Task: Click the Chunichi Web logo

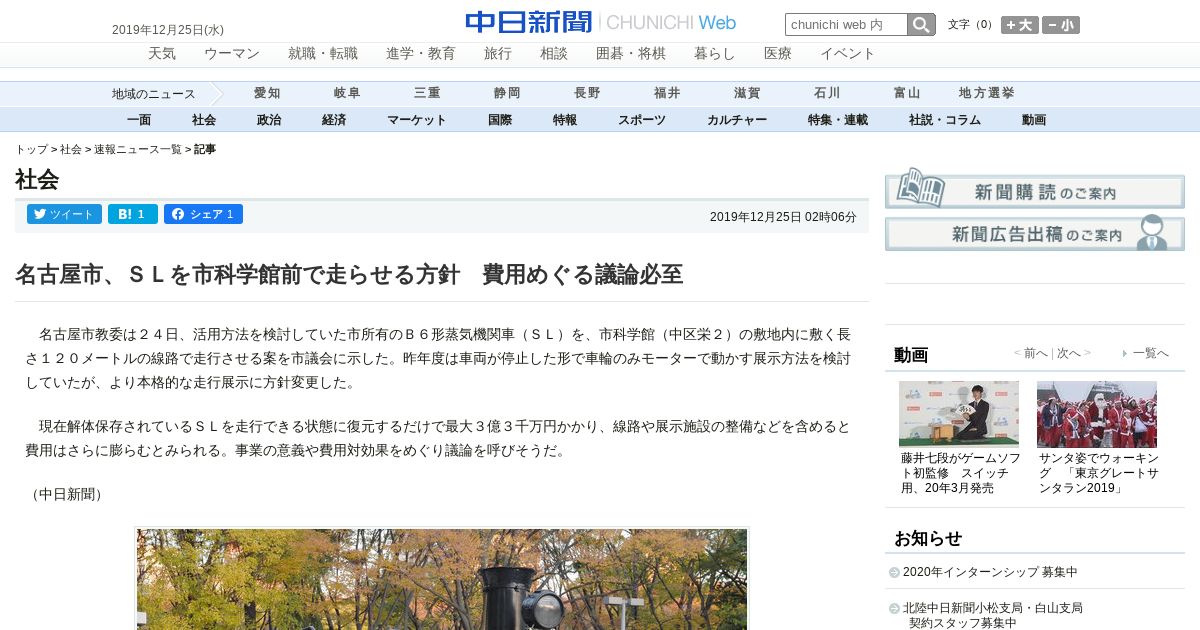Action: tap(600, 22)
